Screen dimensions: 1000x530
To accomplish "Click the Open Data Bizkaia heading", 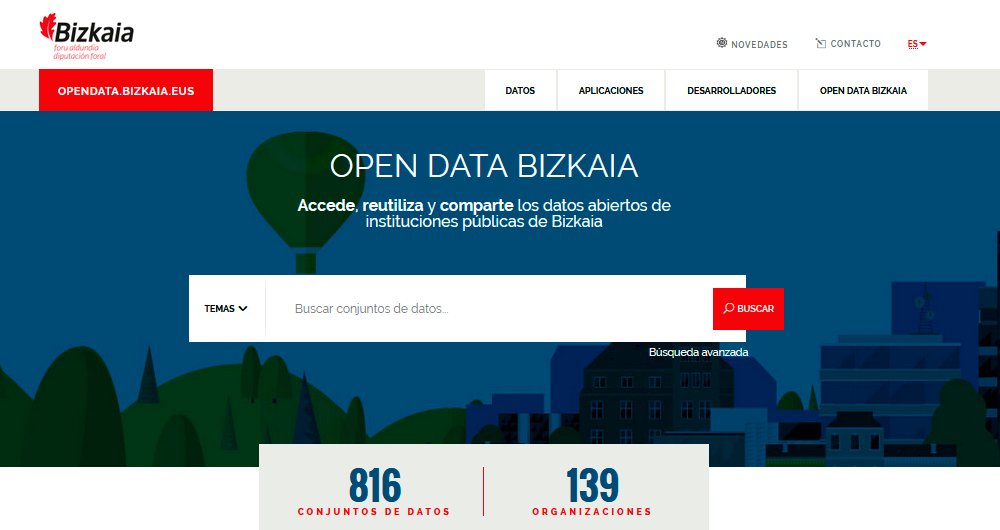I will click(x=484, y=166).
